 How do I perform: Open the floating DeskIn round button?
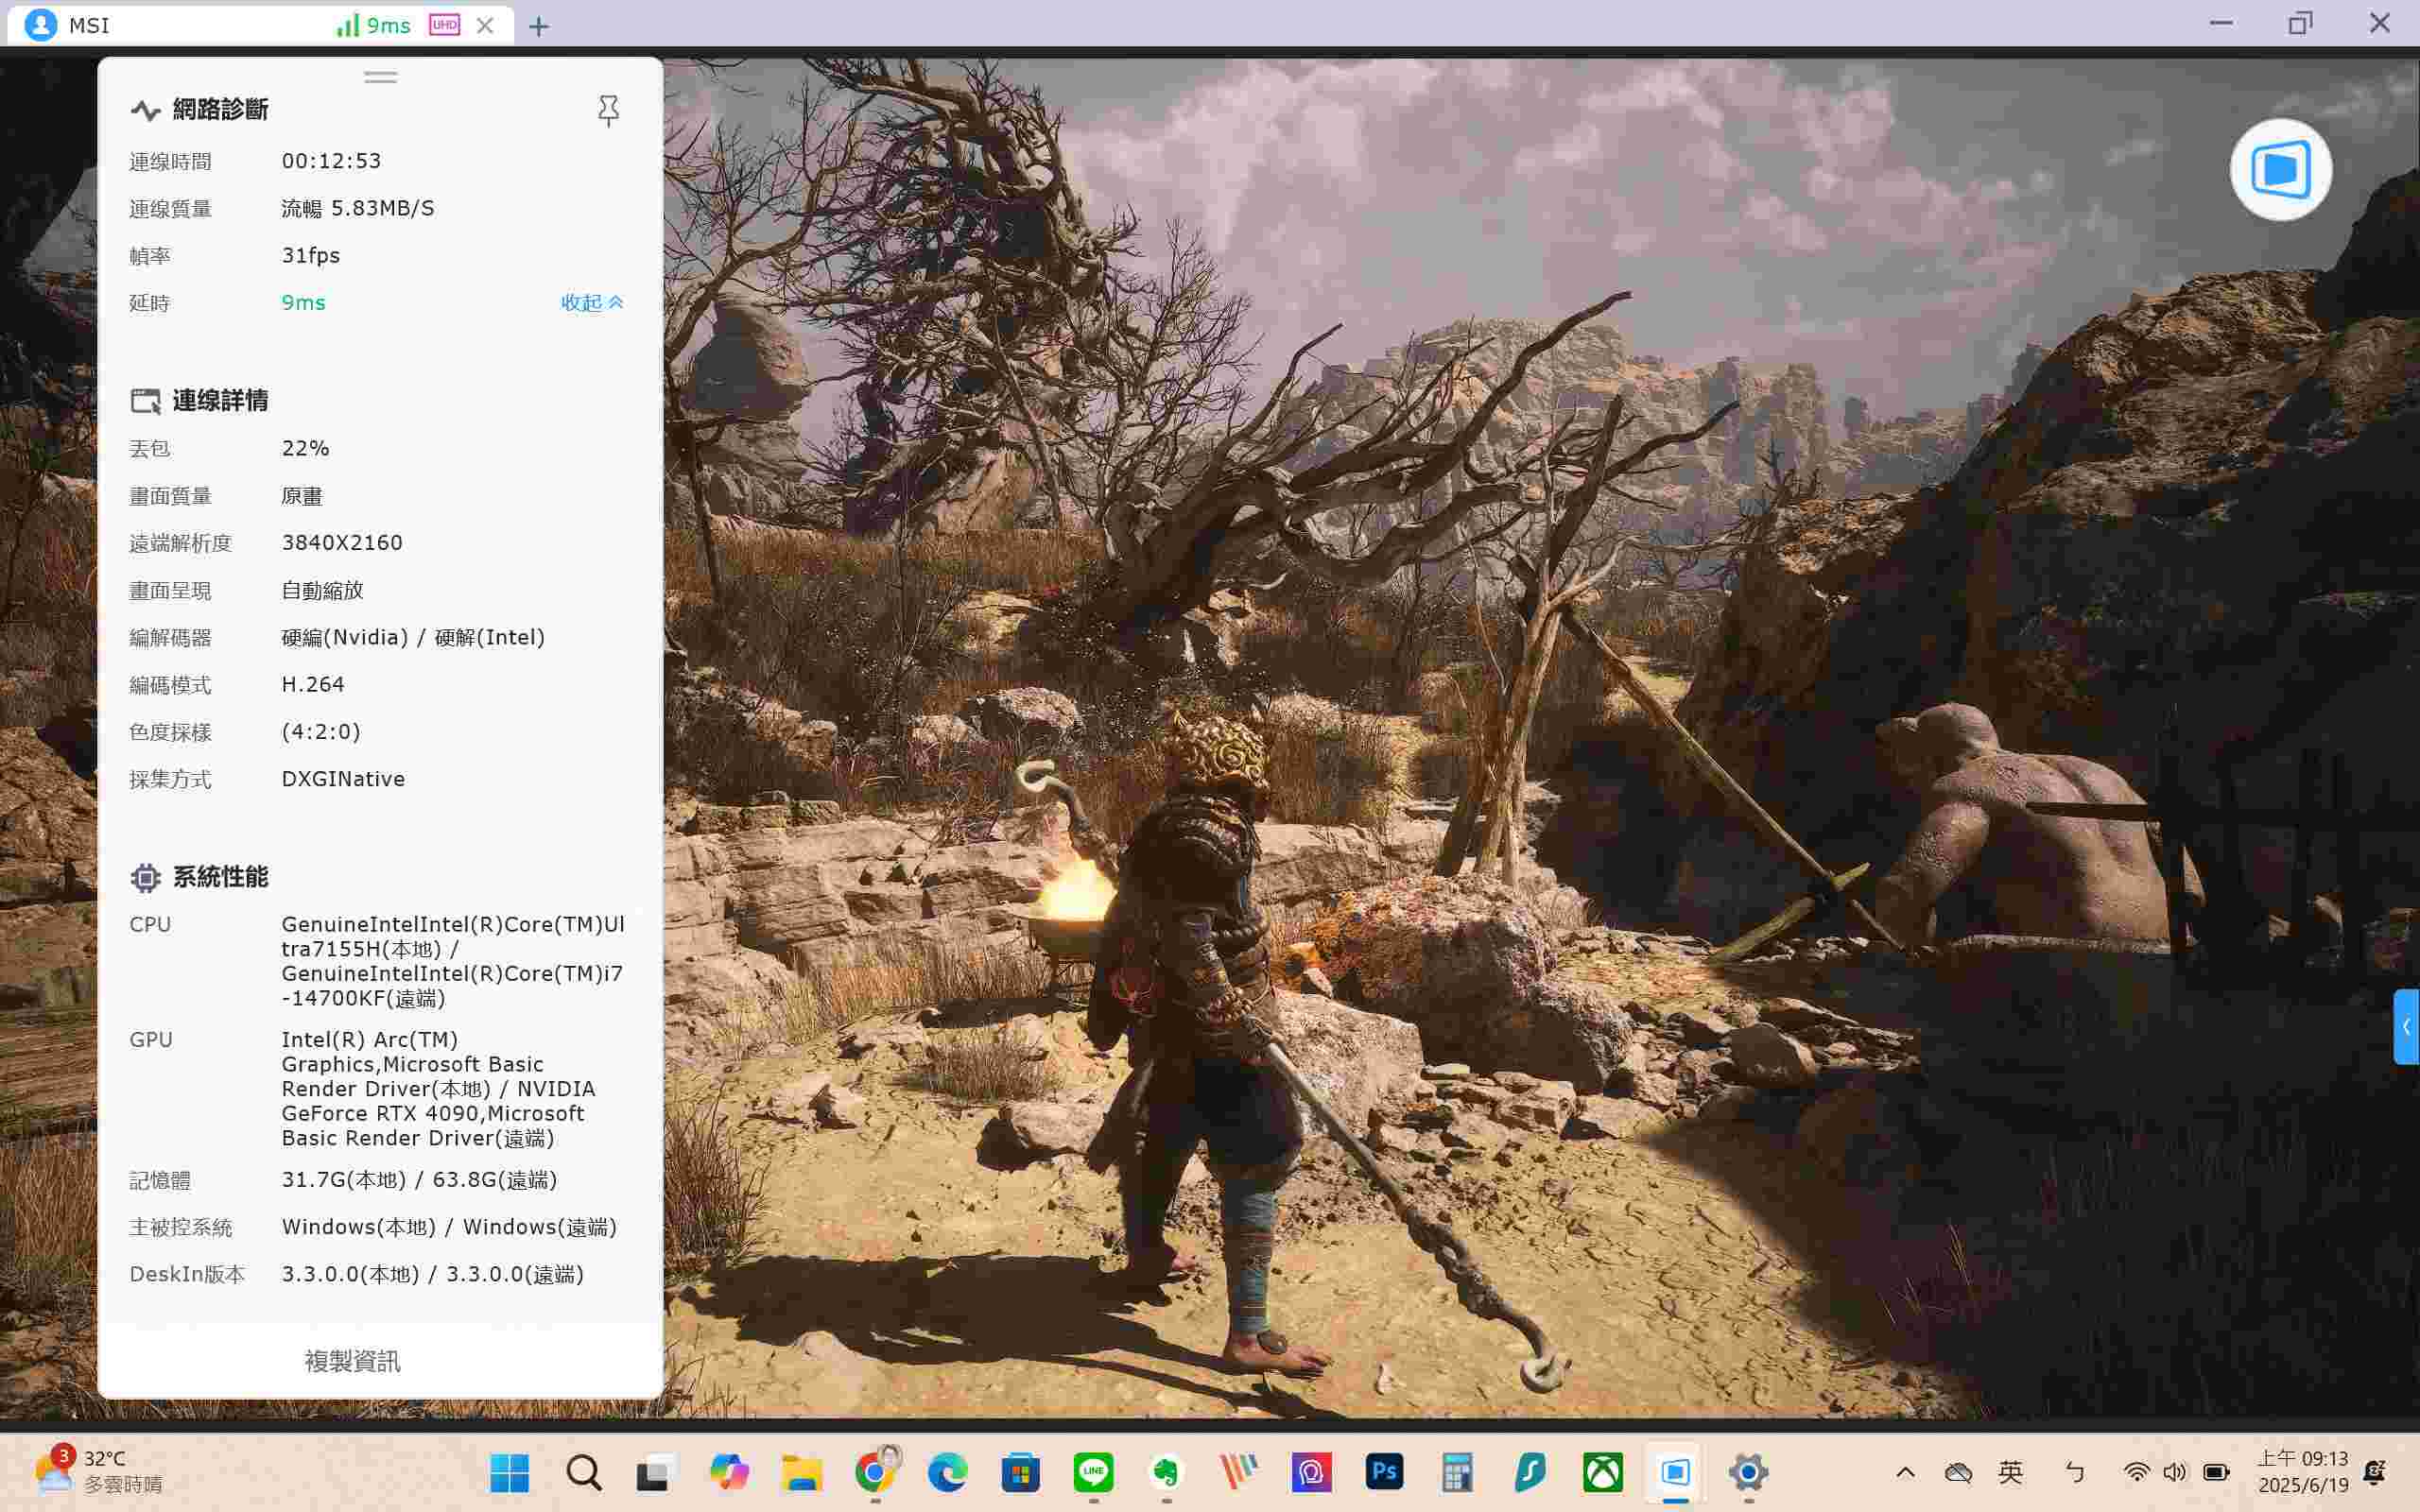pos(2280,170)
